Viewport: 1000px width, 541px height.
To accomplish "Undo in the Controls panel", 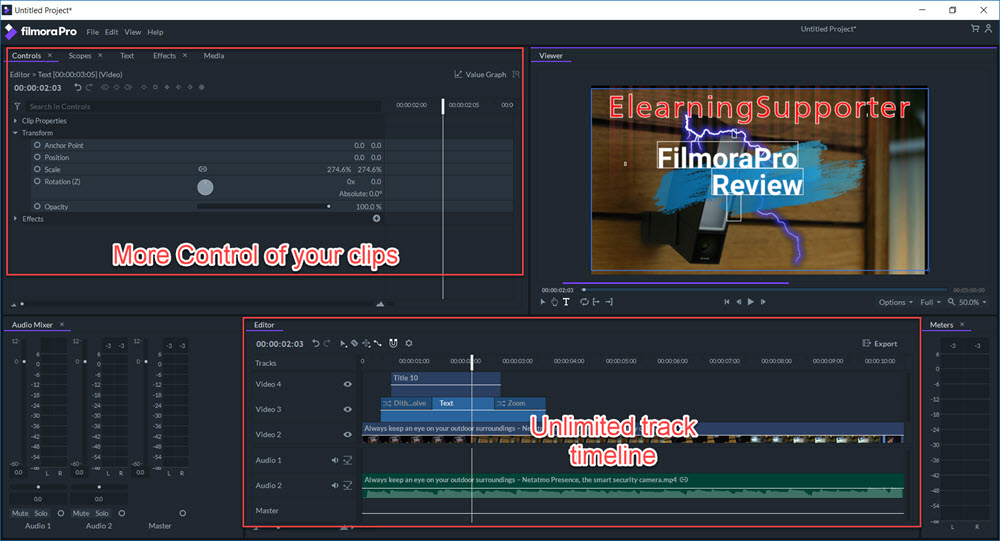I will pos(78,87).
